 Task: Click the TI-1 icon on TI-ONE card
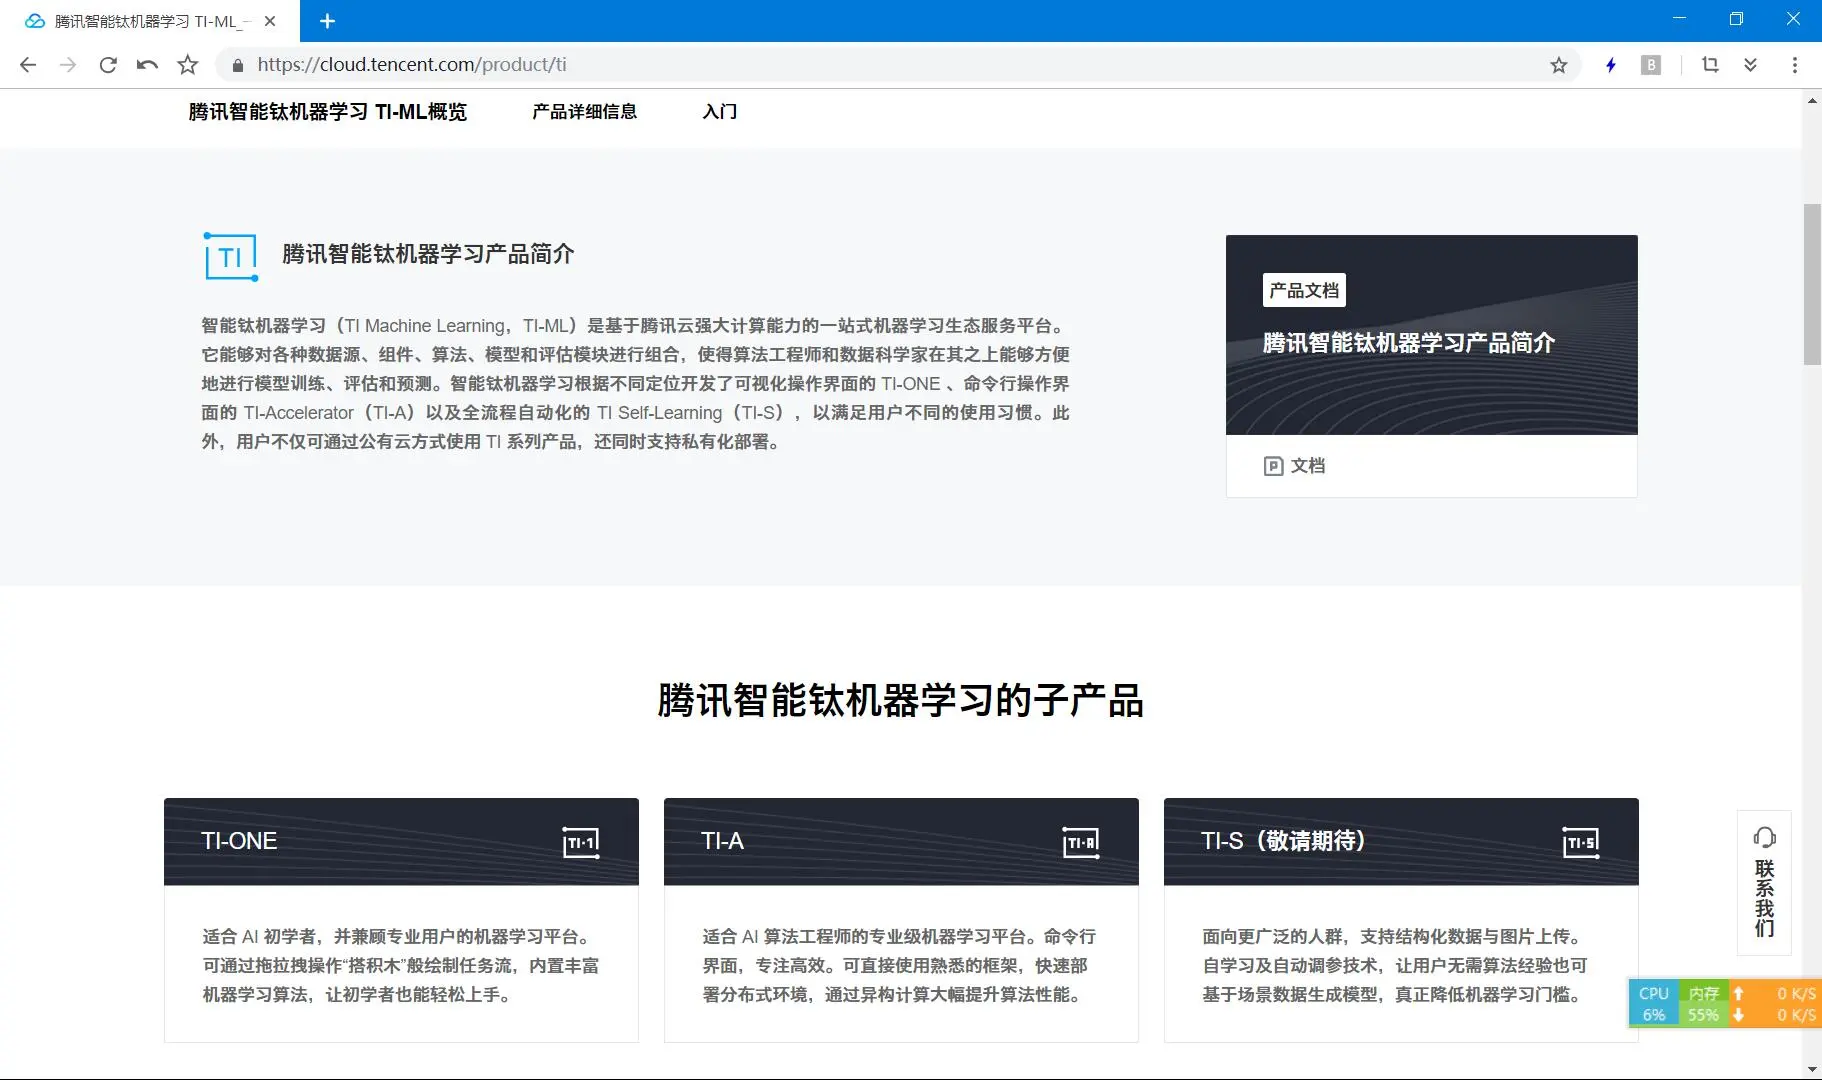coord(580,842)
